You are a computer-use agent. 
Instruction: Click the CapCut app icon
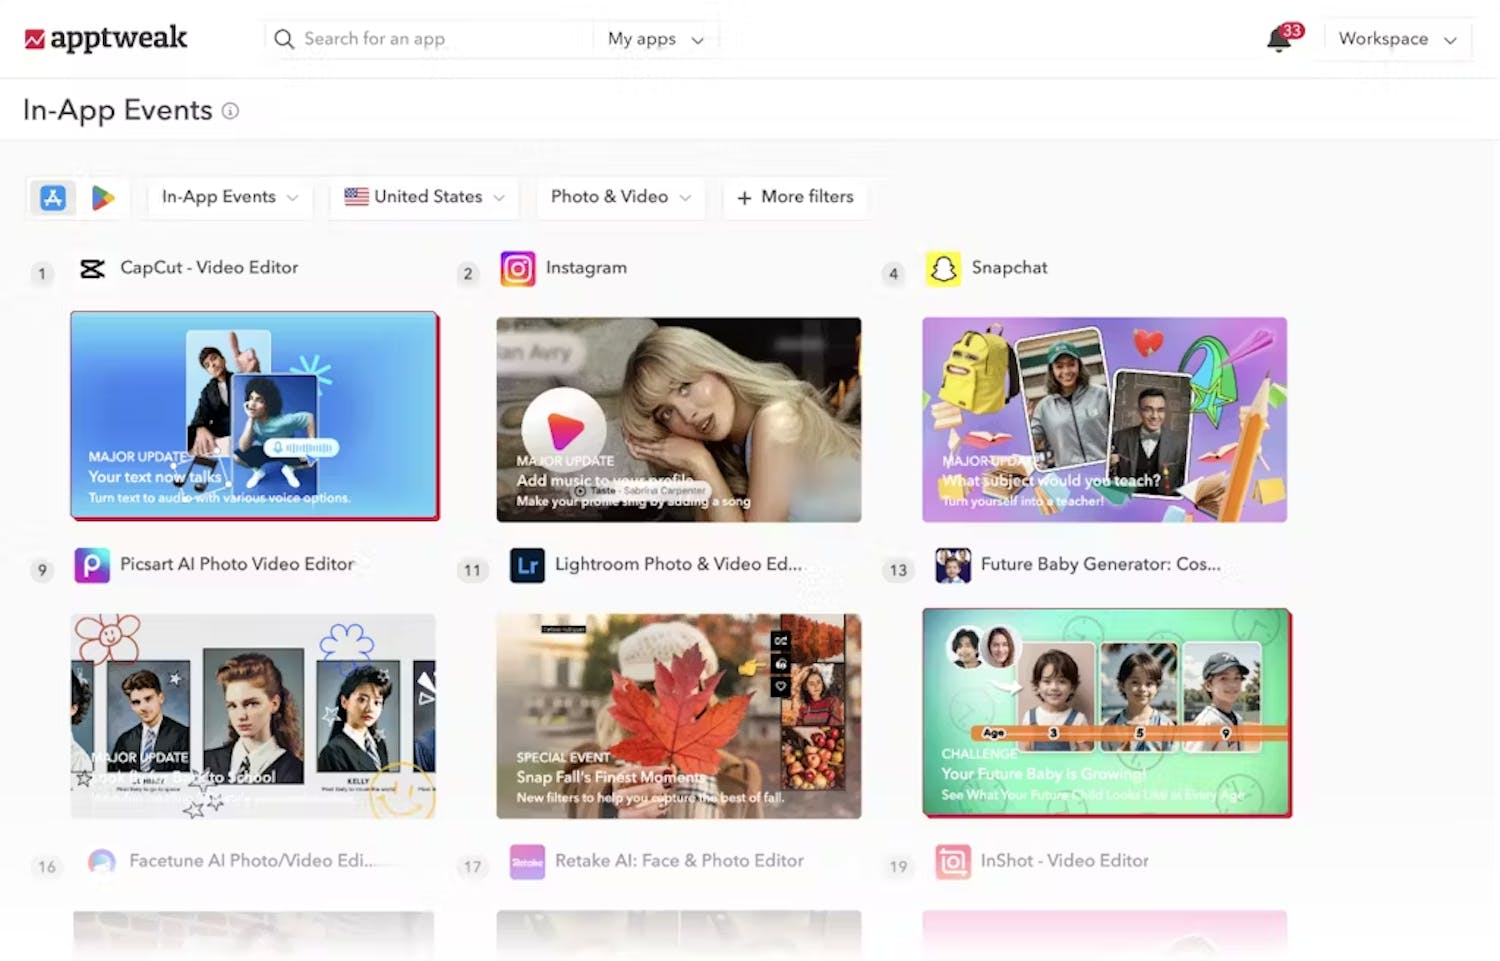(x=93, y=268)
